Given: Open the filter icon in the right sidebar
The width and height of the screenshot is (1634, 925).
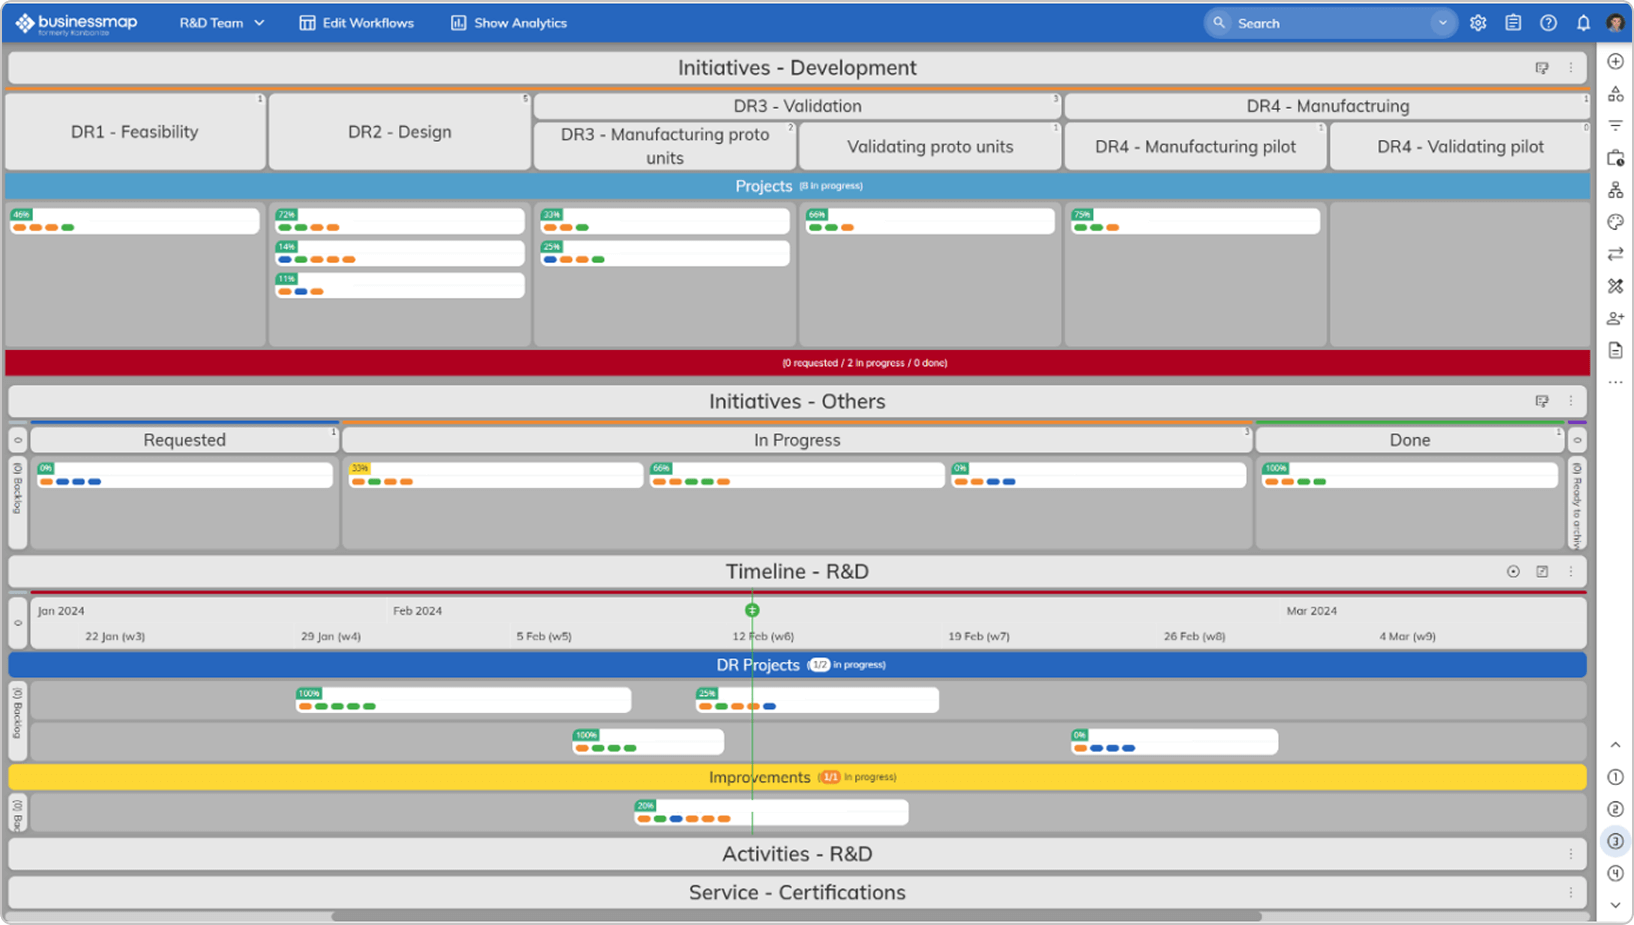Looking at the screenshot, I should (1615, 125).
